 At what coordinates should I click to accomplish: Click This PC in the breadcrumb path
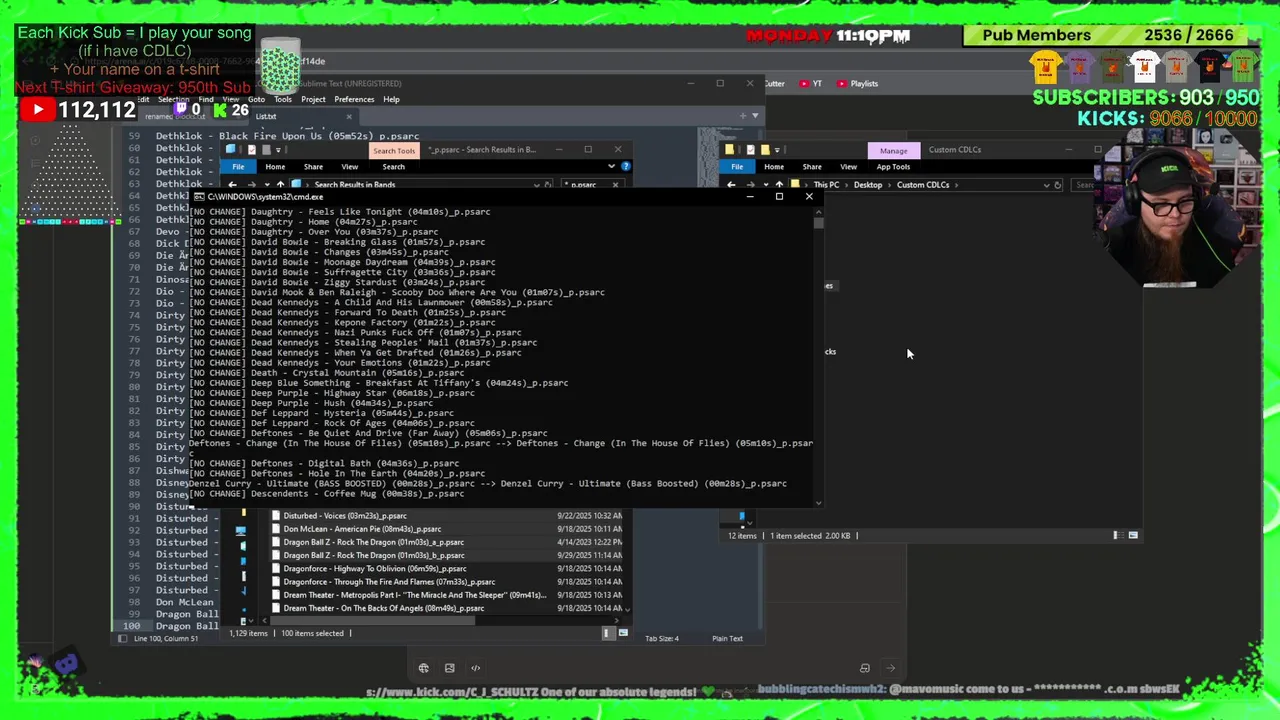[x=826, y=185]
